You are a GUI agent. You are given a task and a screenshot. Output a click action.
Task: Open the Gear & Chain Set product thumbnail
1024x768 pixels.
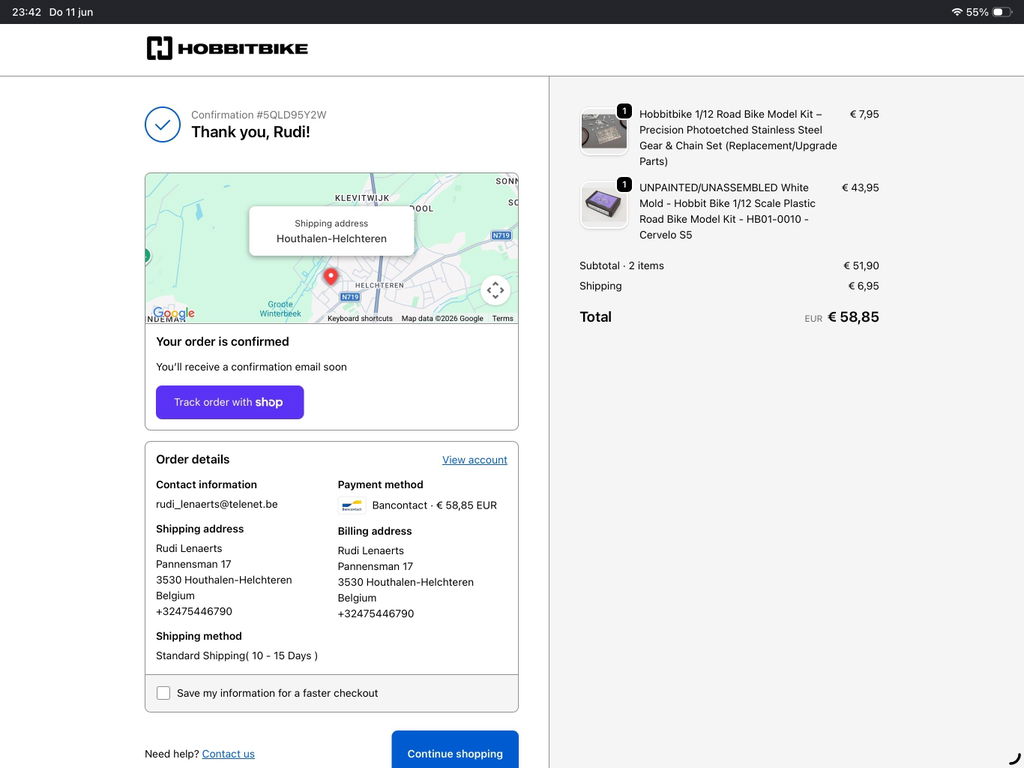point(604,131)
